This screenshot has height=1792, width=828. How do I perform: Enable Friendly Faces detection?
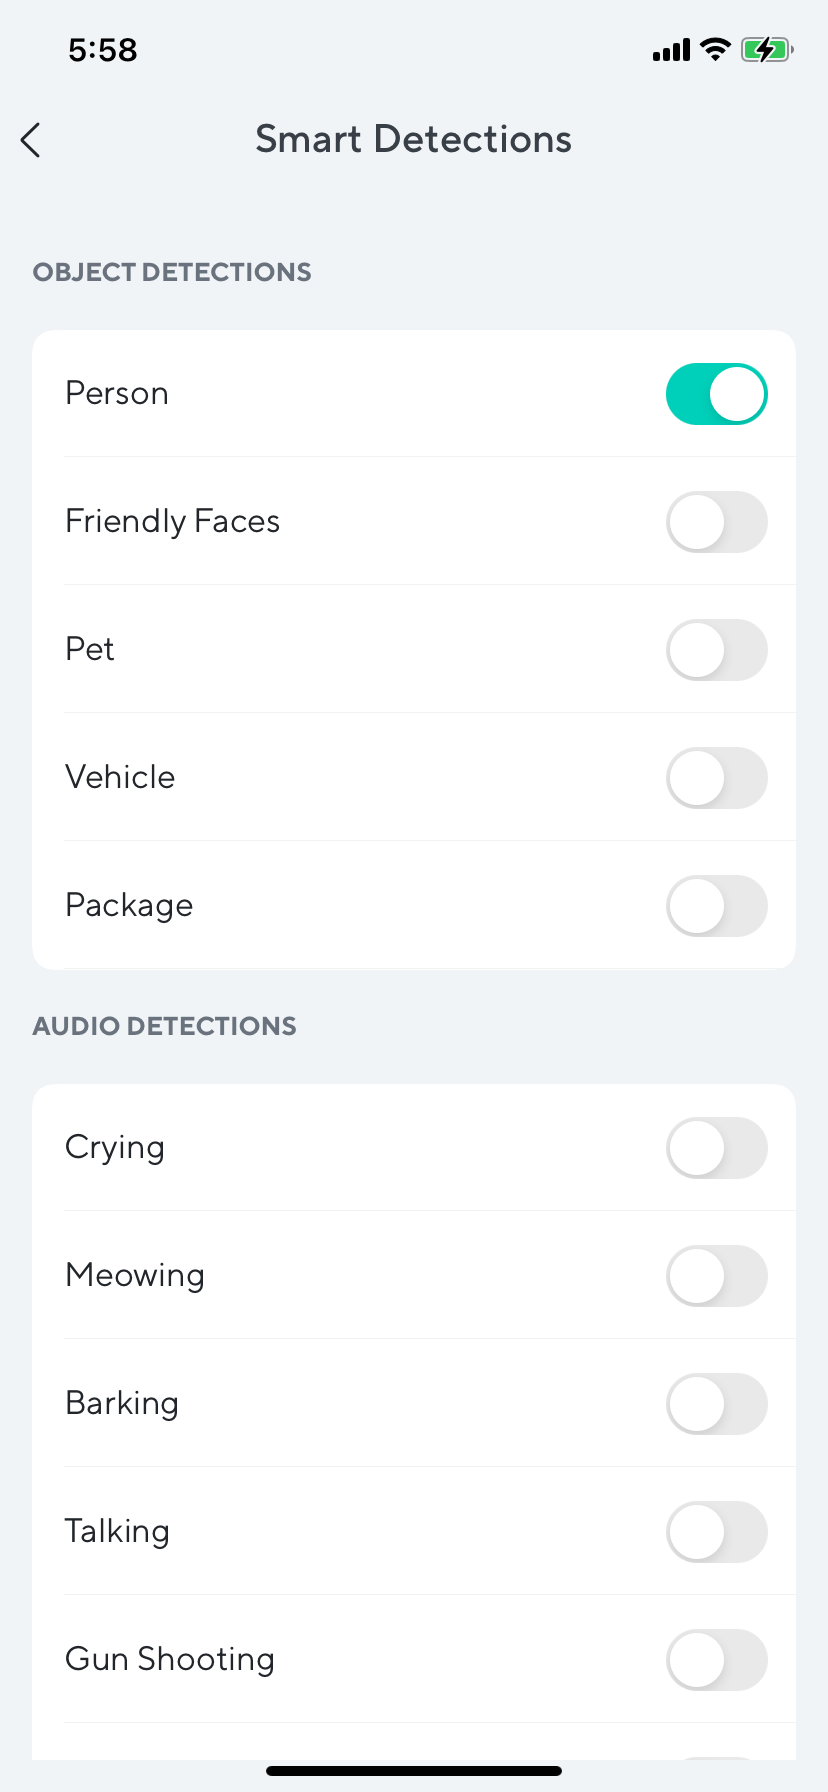coord(716,522)
